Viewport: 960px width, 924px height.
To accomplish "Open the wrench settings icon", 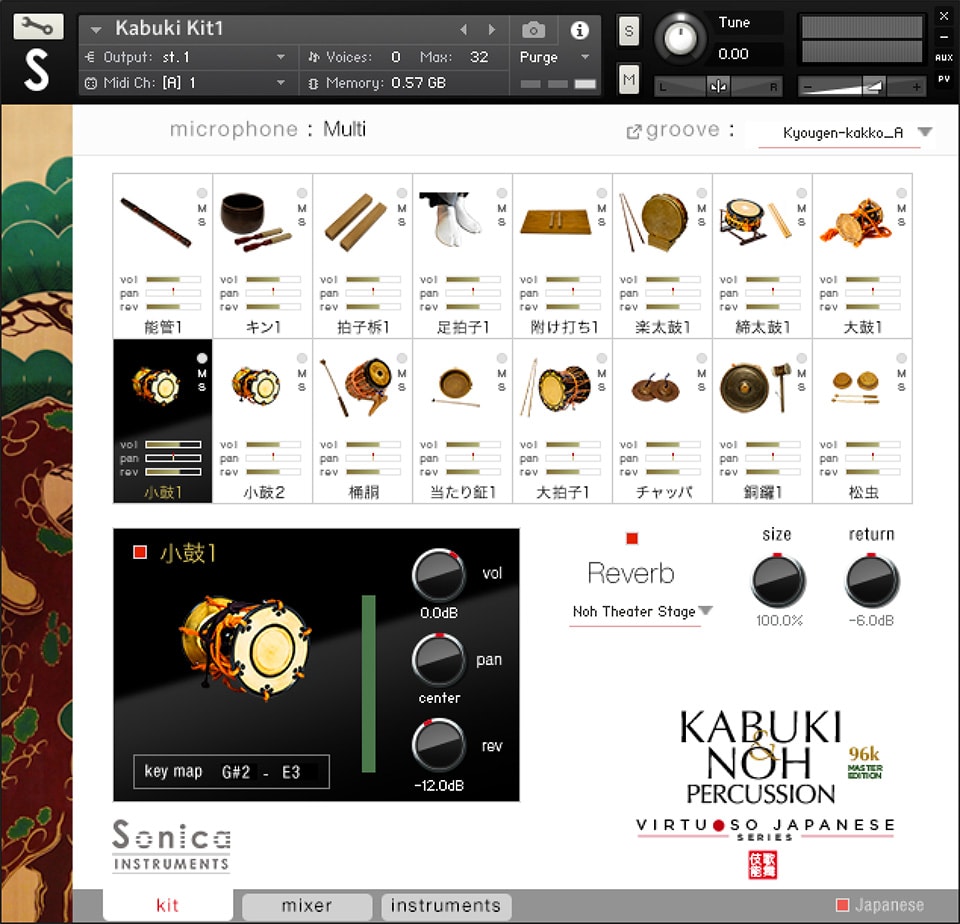I will click(x=38, y=27).
